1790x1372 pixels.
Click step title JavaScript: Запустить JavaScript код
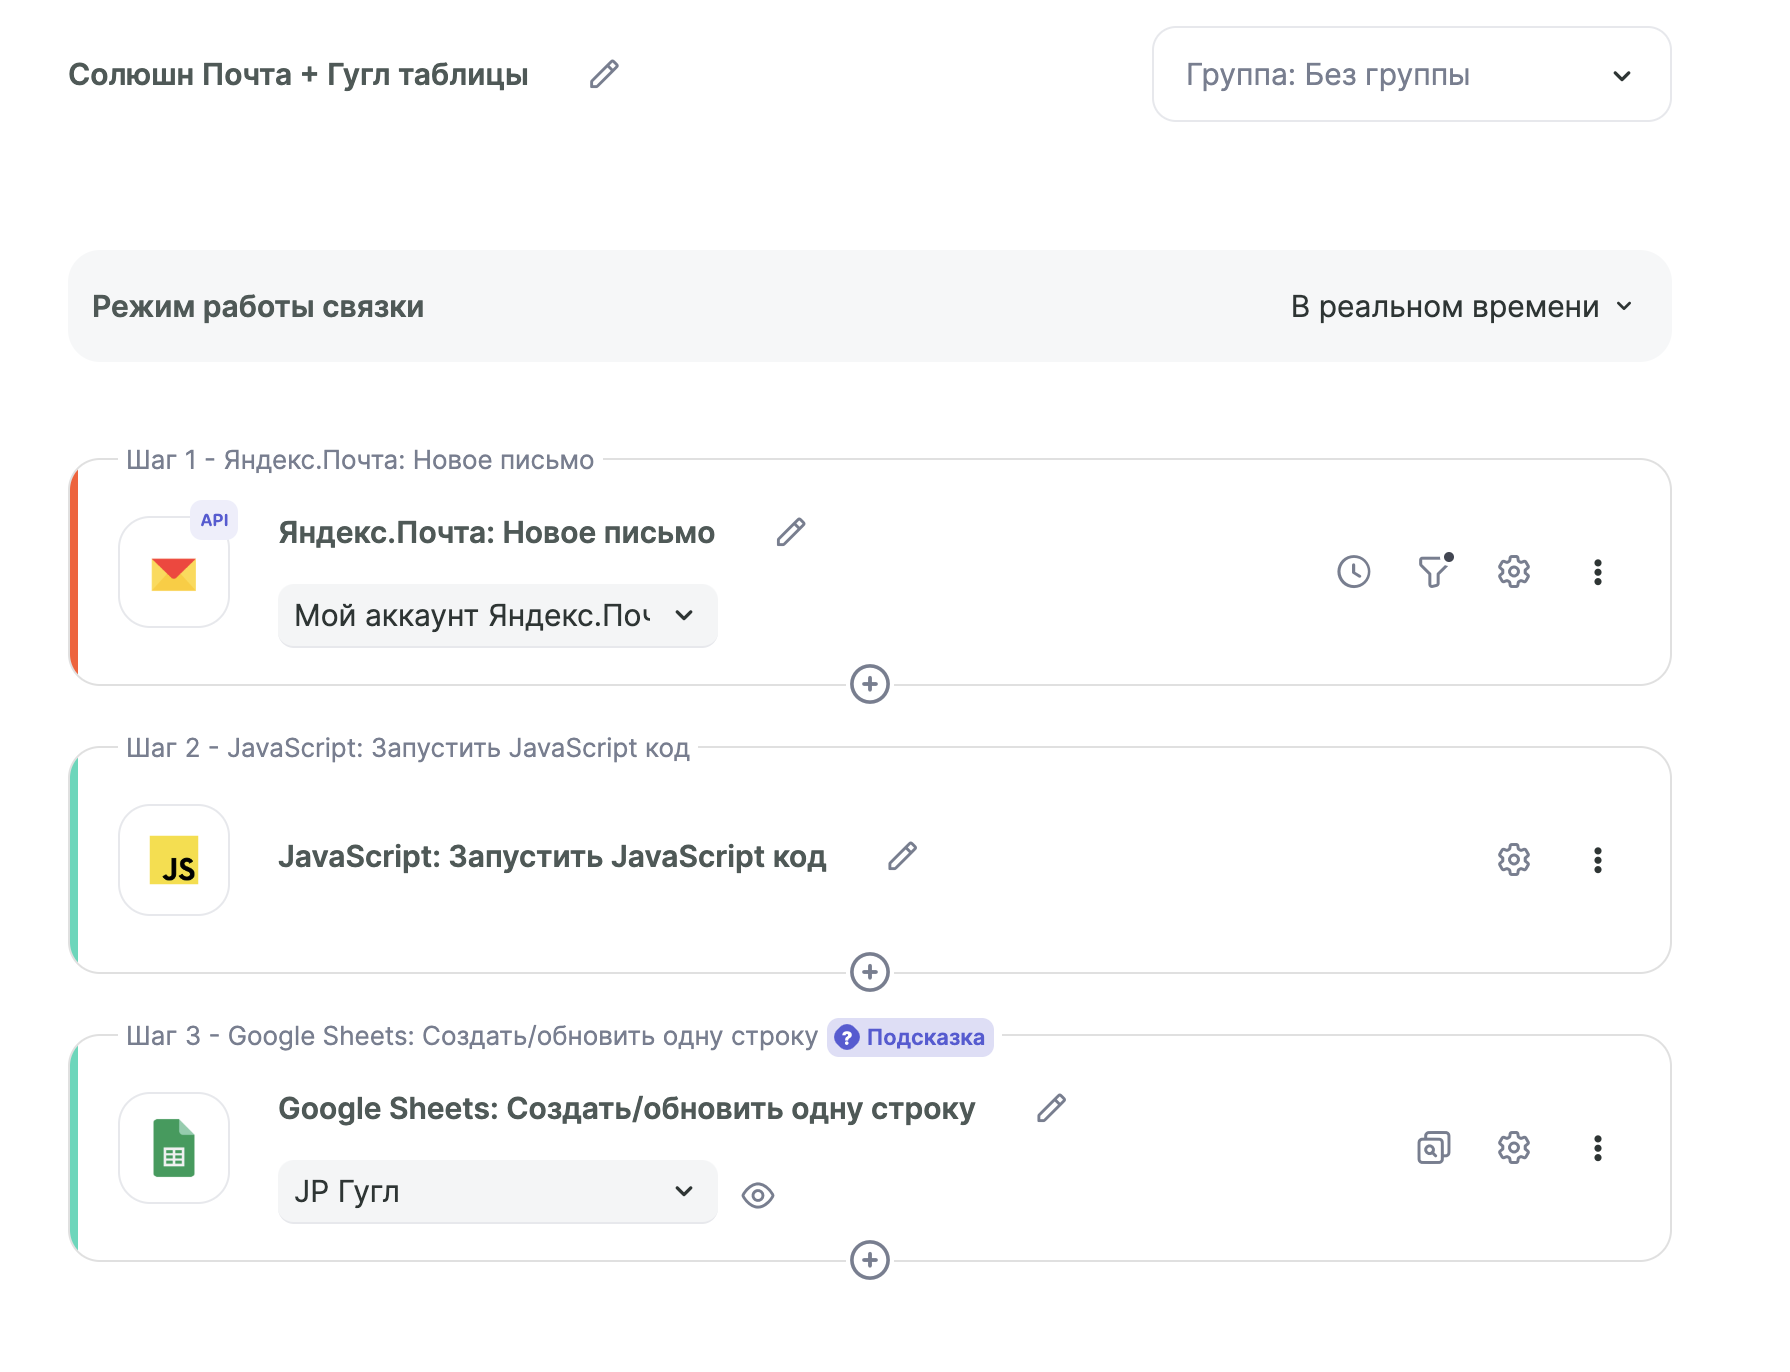point(552,856)
